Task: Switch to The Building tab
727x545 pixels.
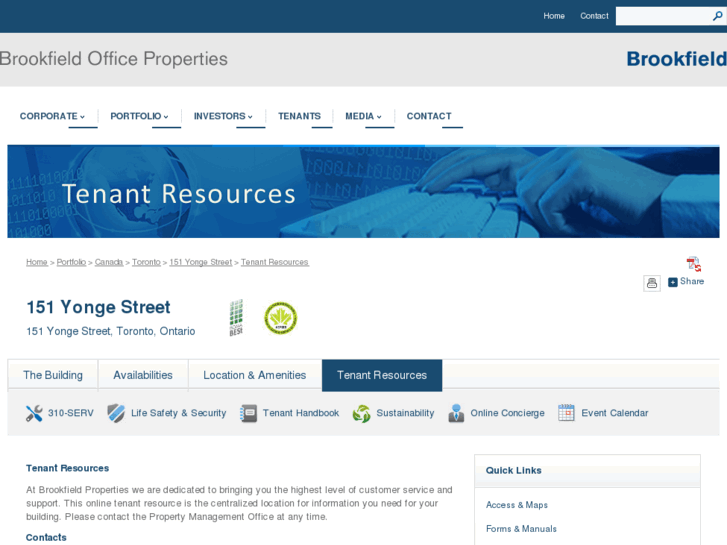Action: tap(53, 375)
